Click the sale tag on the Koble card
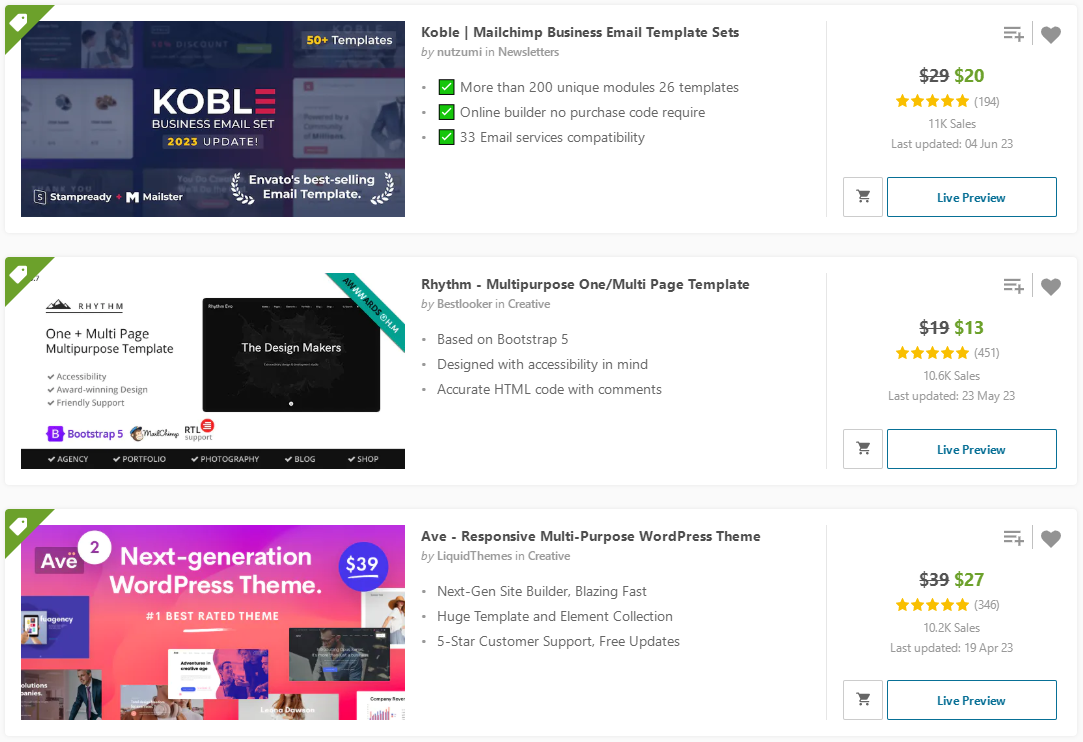Viewport: 1083px width, 742px height. coord(19,21)
